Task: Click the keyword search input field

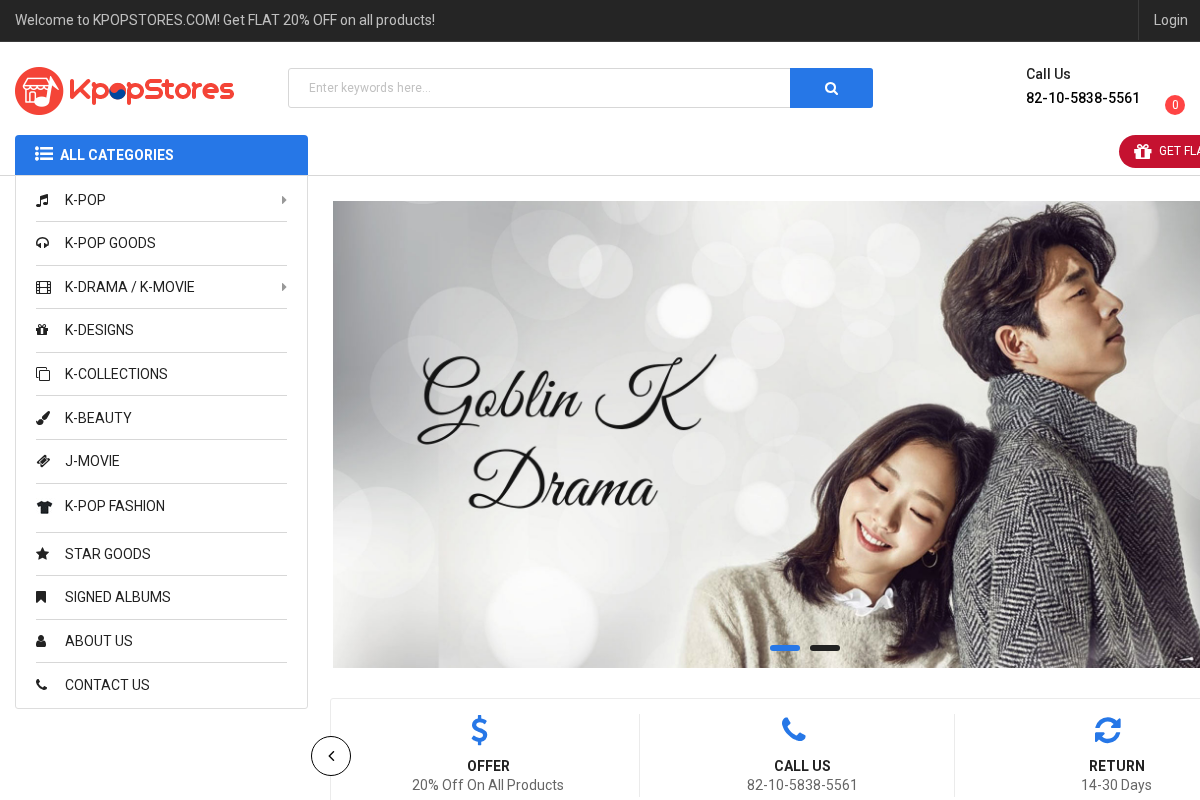Action: coord(539,88)
